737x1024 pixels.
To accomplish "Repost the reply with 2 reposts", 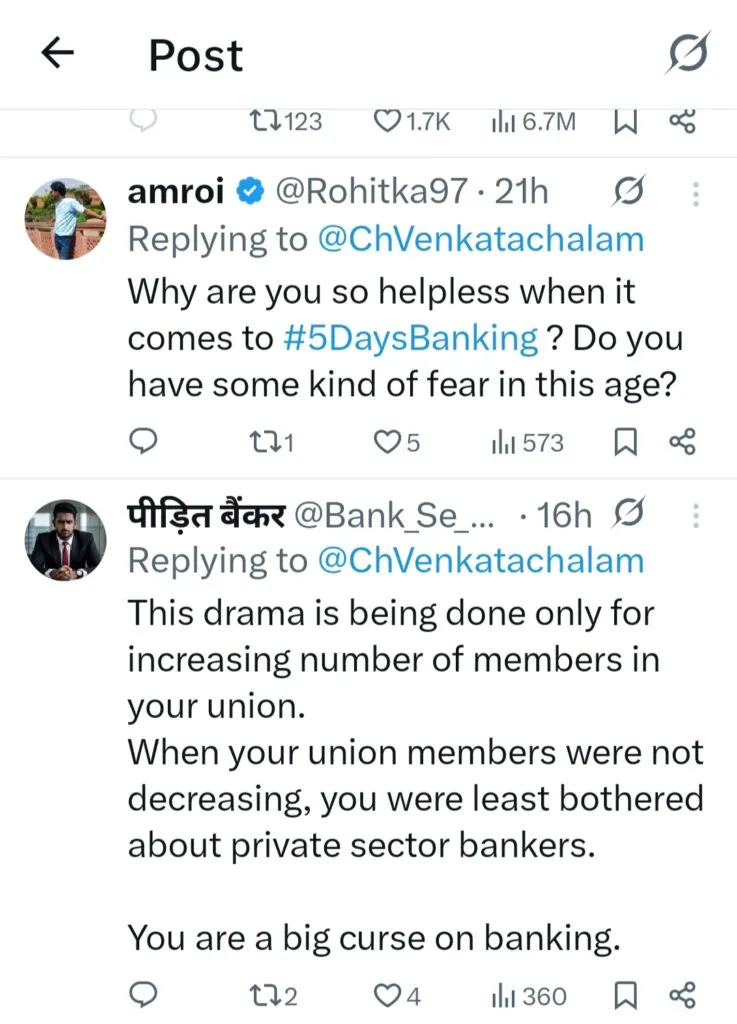I will click(266, 996).
